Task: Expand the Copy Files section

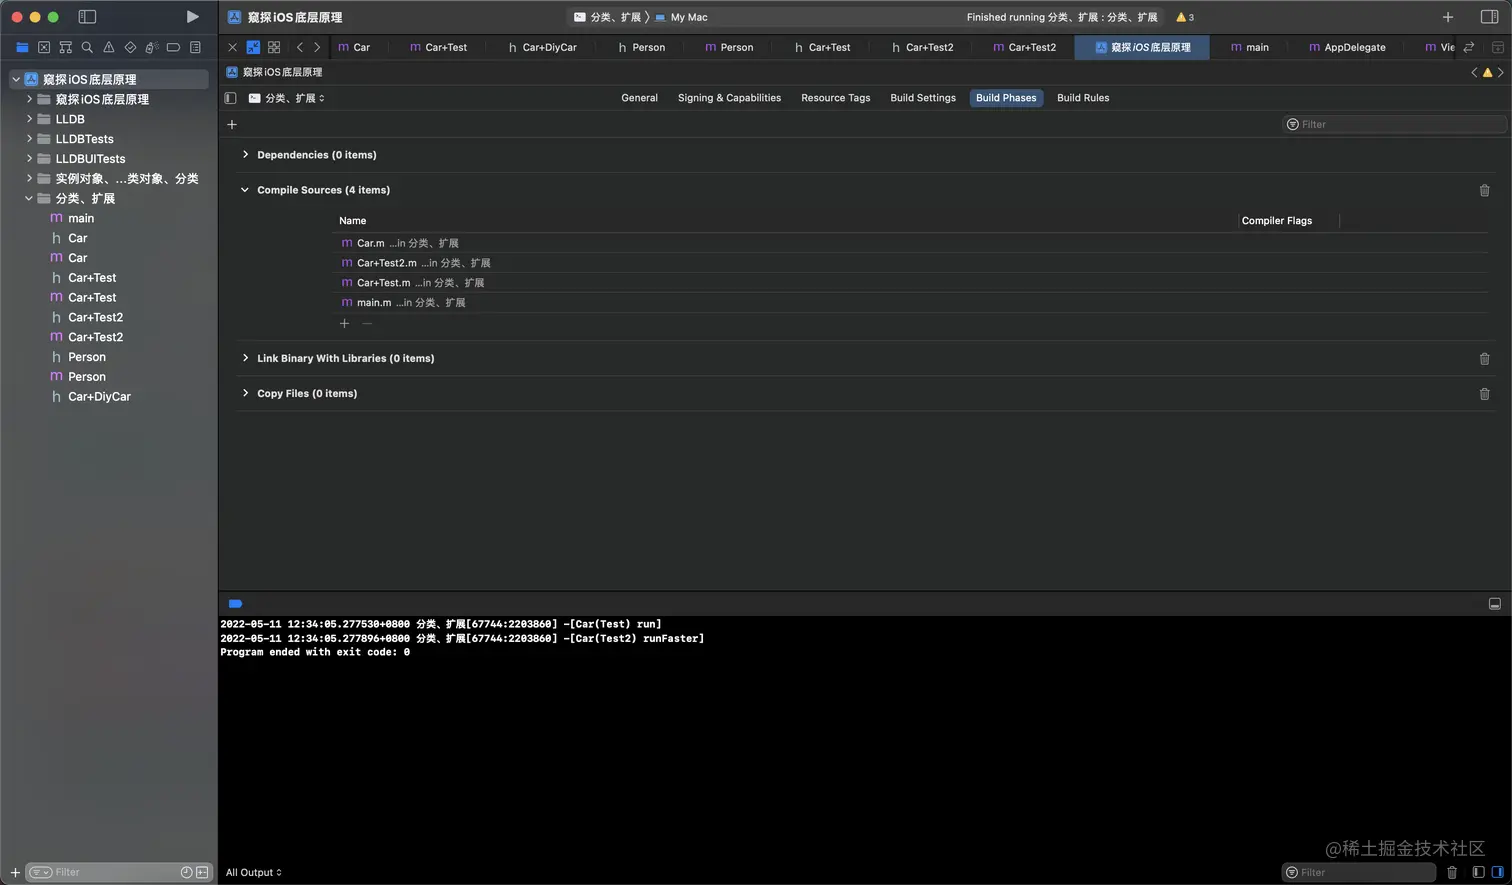Action: point(245,393)
